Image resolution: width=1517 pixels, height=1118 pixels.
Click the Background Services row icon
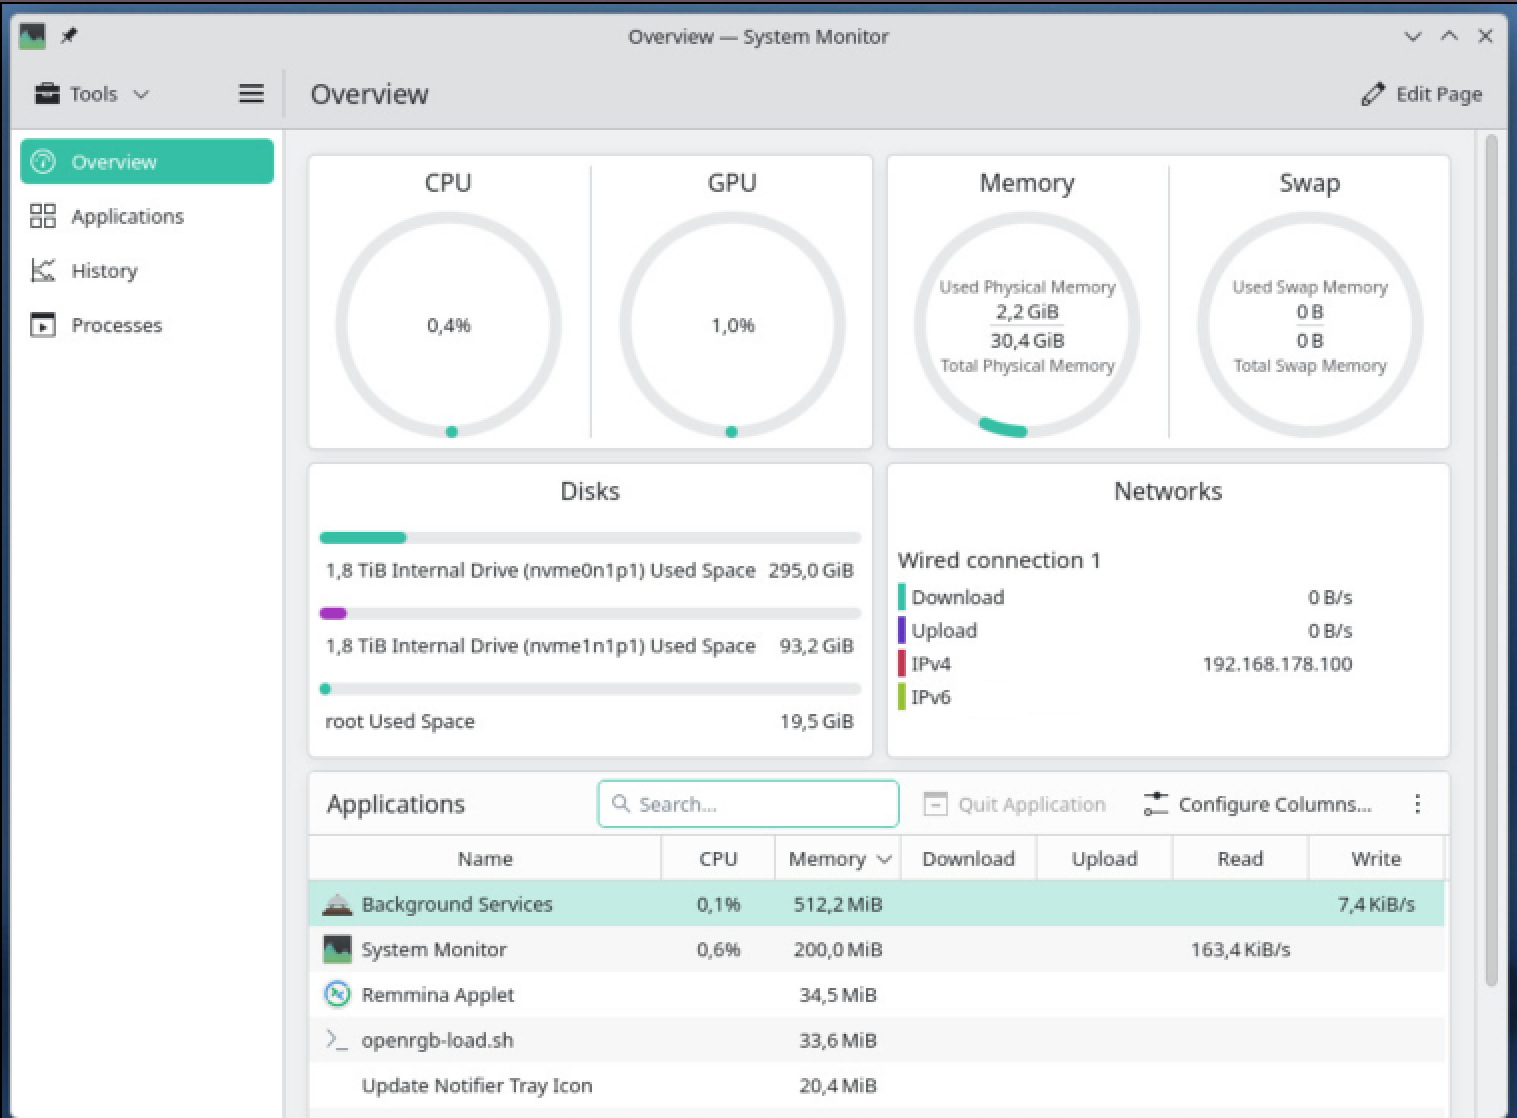pos(337,904)
